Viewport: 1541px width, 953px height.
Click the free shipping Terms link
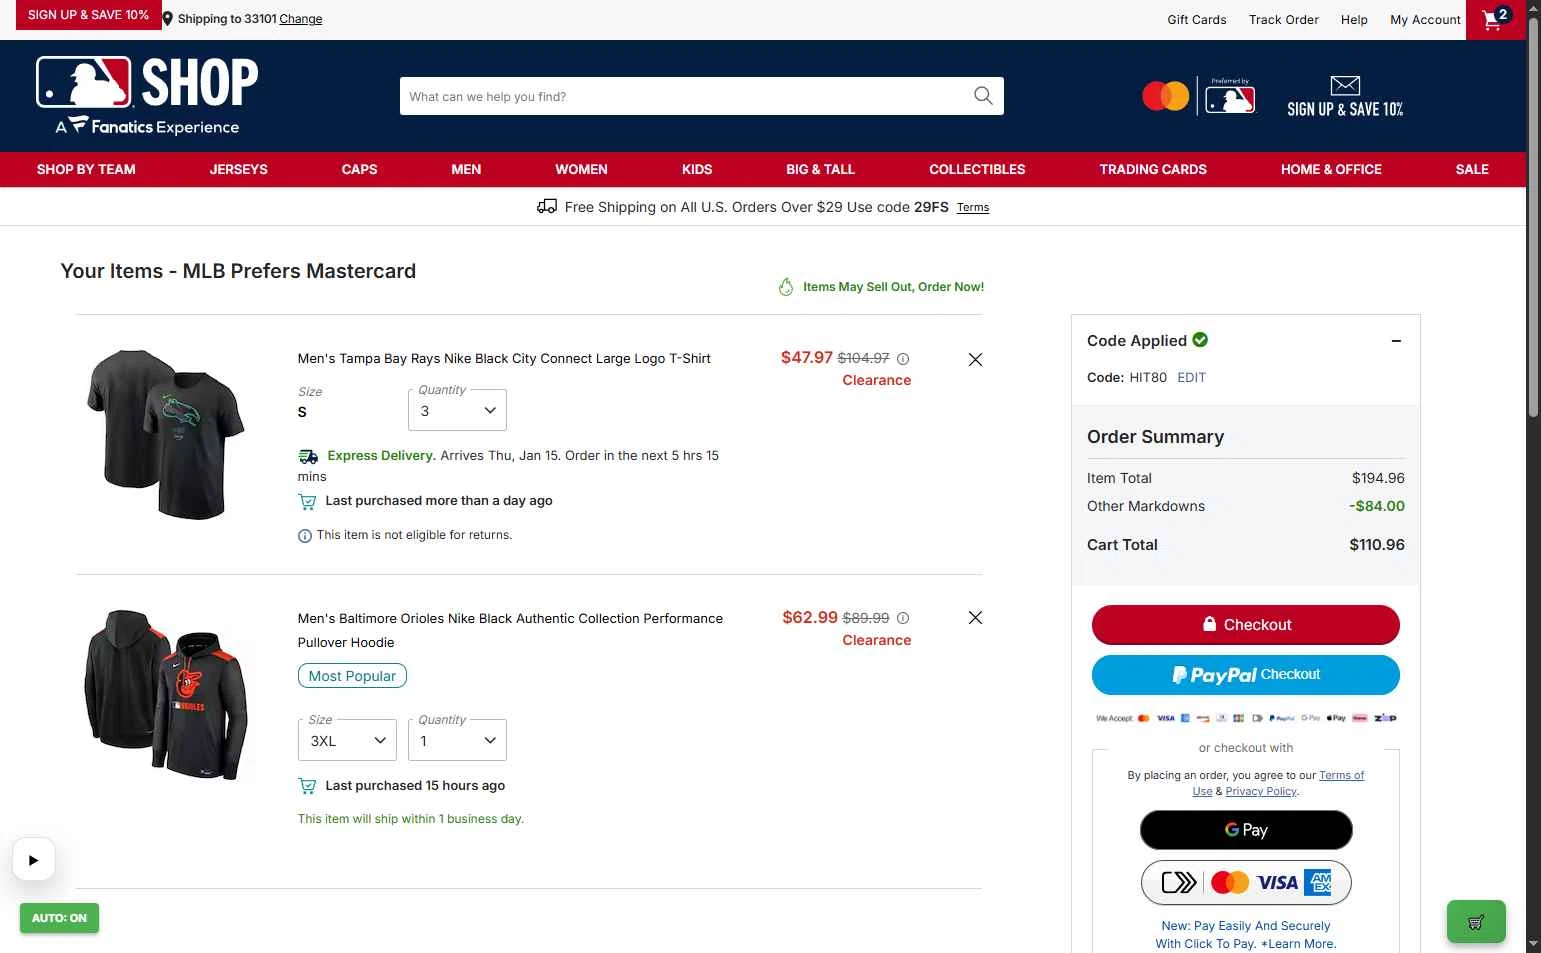click(x=973, y=208)
